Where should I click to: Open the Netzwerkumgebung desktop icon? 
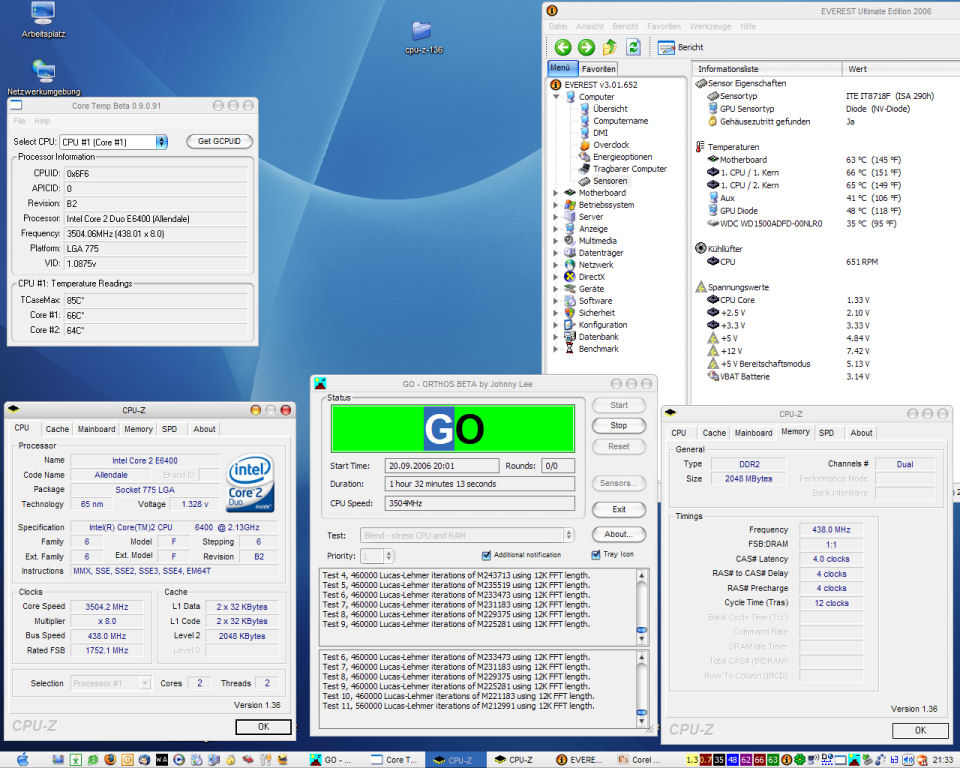point(43,78)
